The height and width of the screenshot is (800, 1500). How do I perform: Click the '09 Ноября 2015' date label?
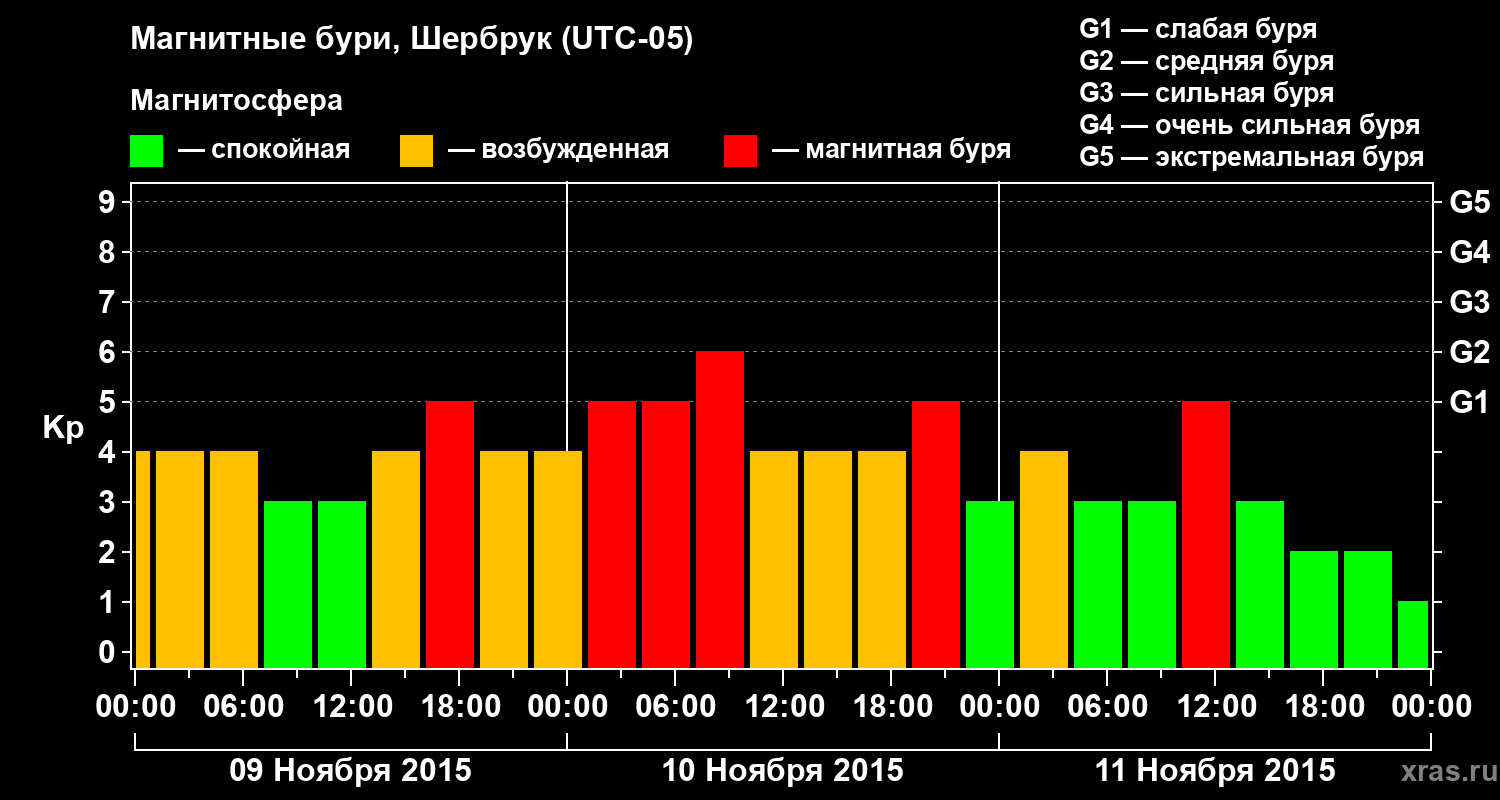coord(351,771)
